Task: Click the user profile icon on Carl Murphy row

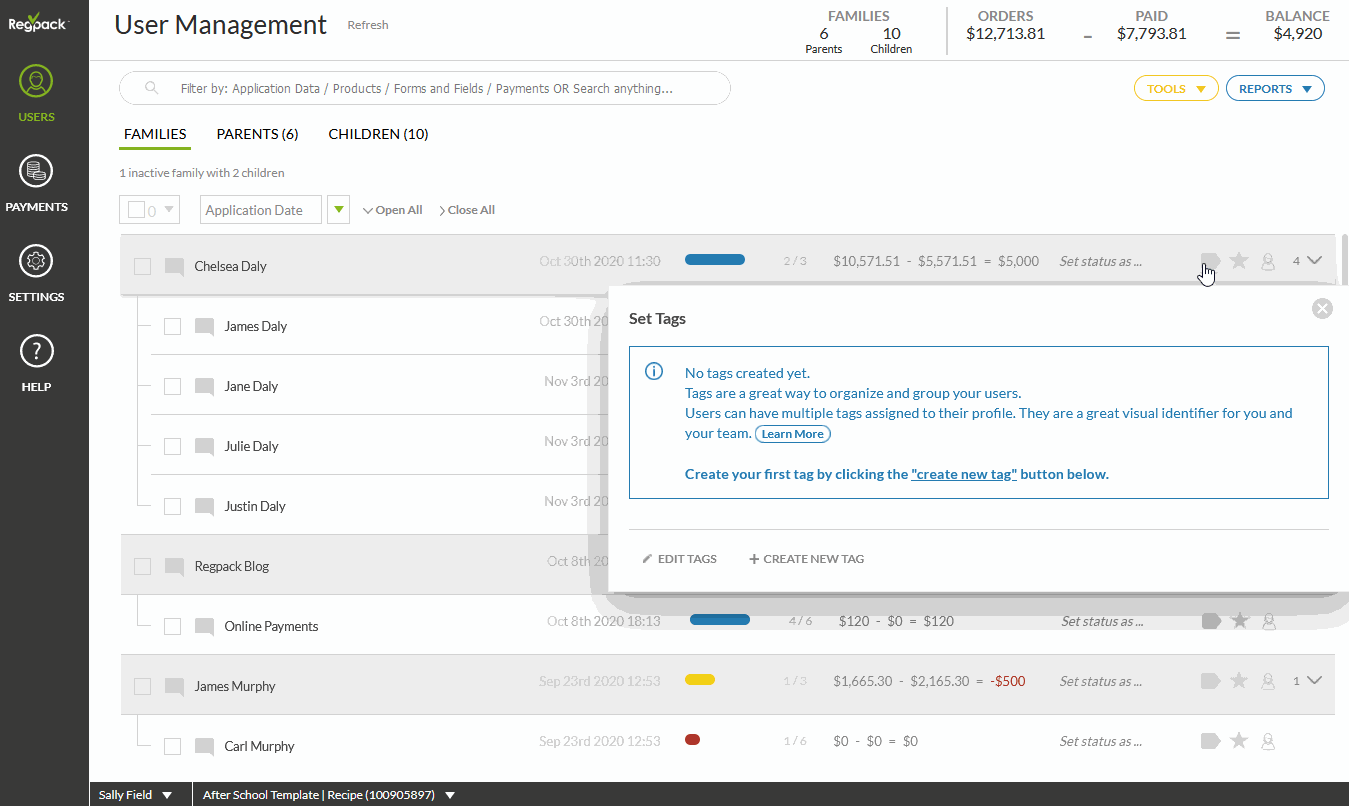Action: [x=1268, y=741]
